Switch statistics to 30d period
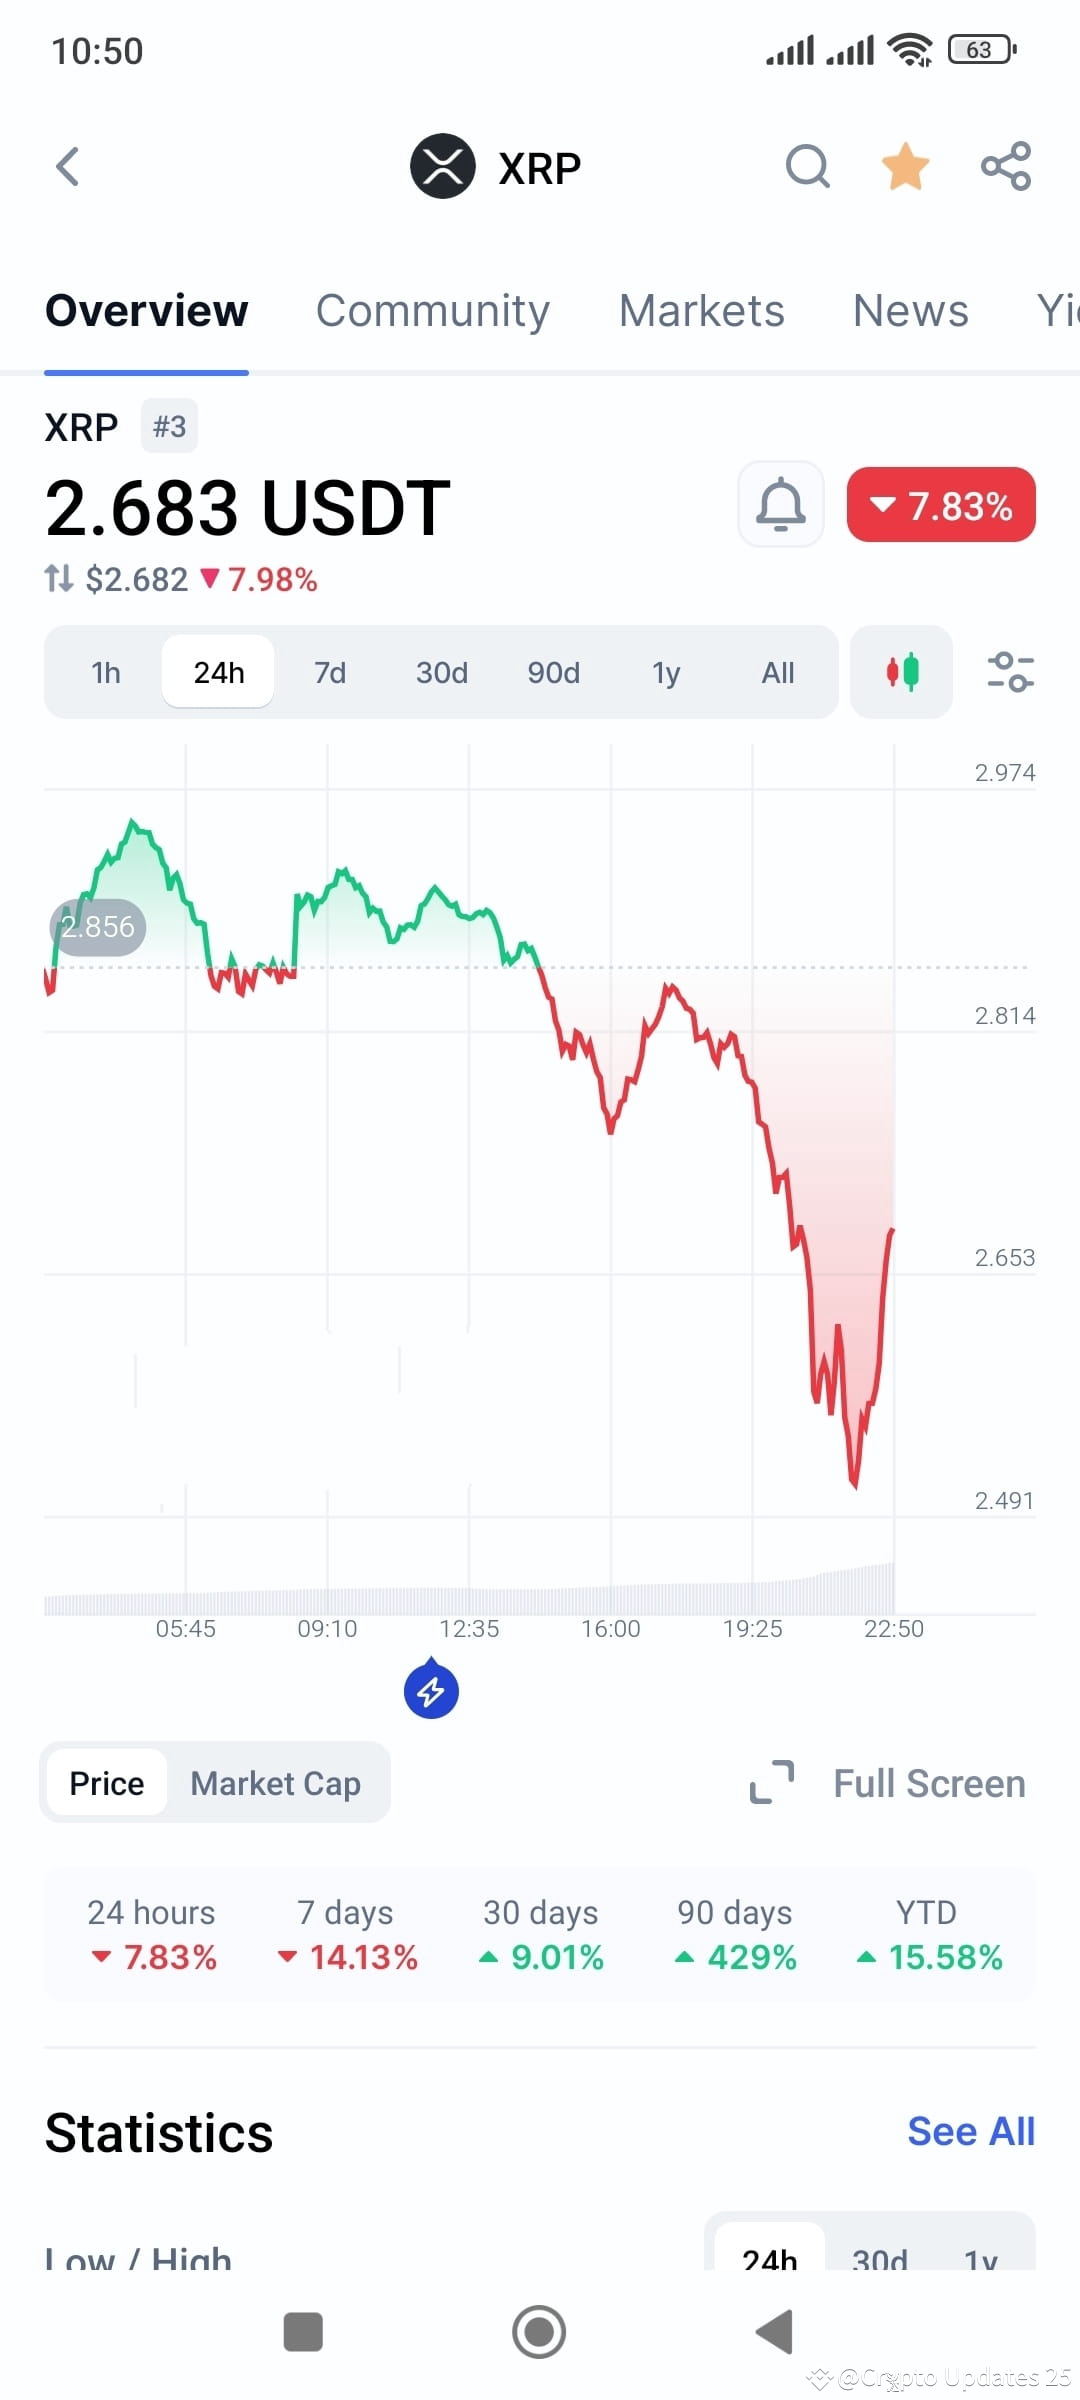Image resolution: width=1080 pixels, height=2400 pixels. [878, 2260]
